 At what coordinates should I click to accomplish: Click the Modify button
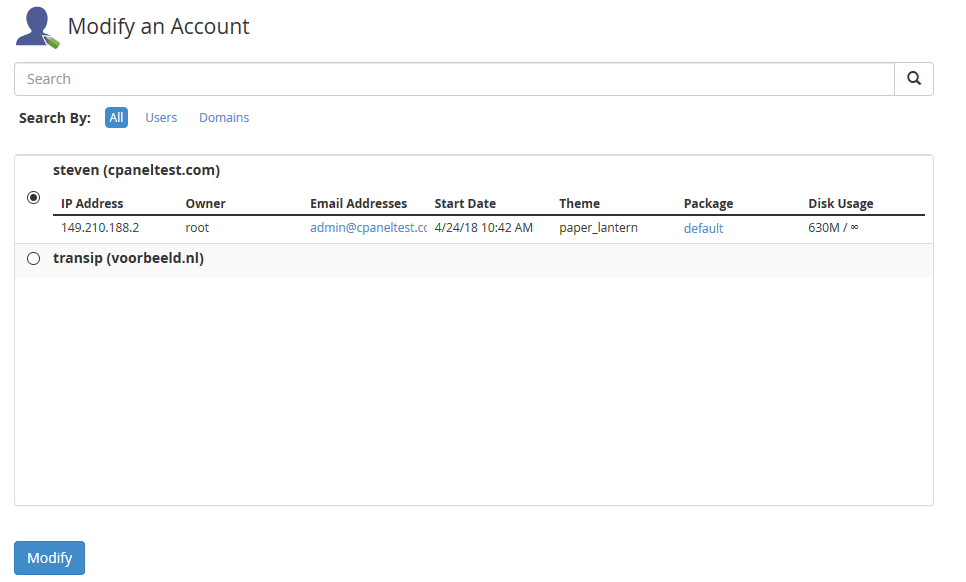pyautogui.click(x=49, y=558)
